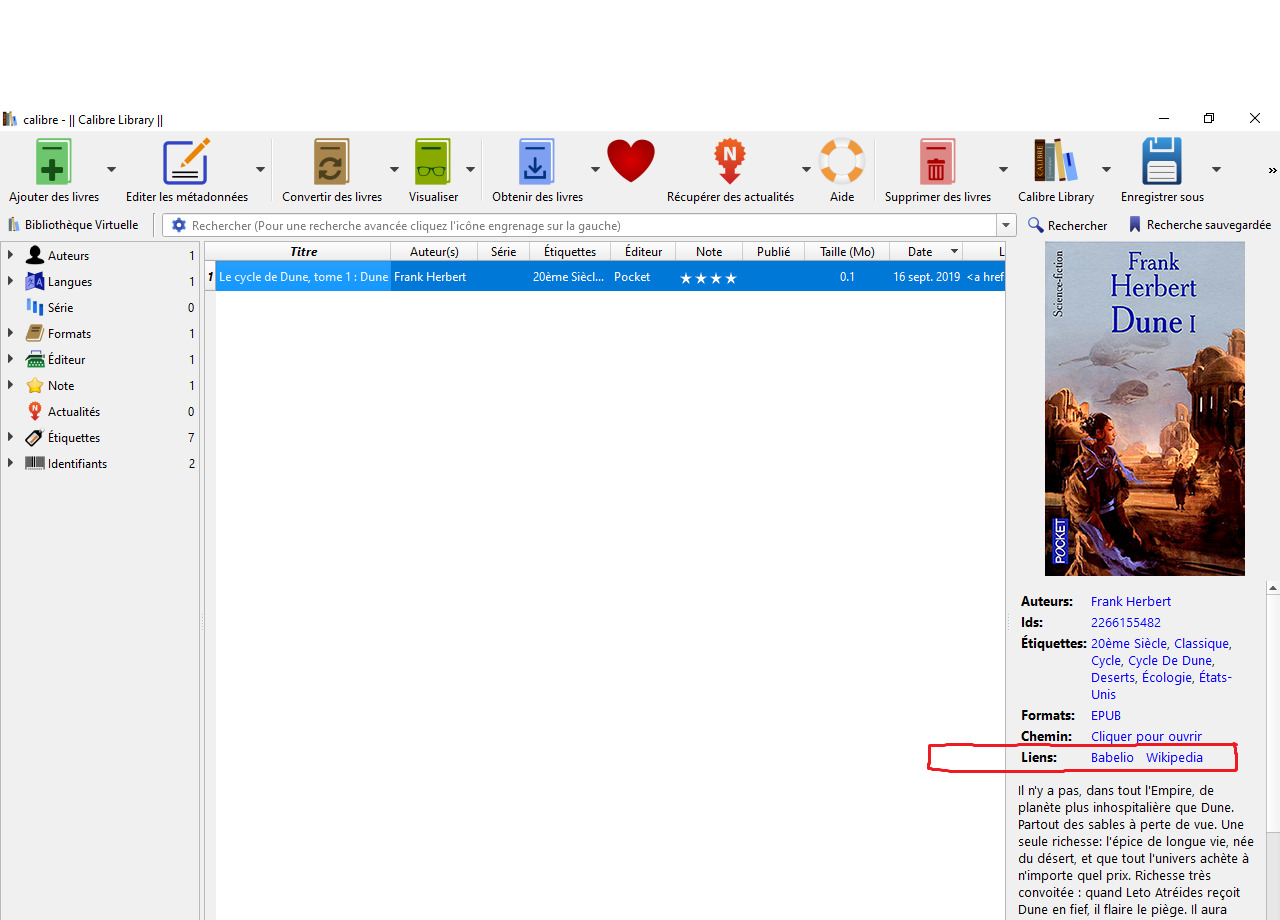Select Auteurs in the tag browser
The width and height of the screenshot is (1280, 920).
[x=68, y=256]
